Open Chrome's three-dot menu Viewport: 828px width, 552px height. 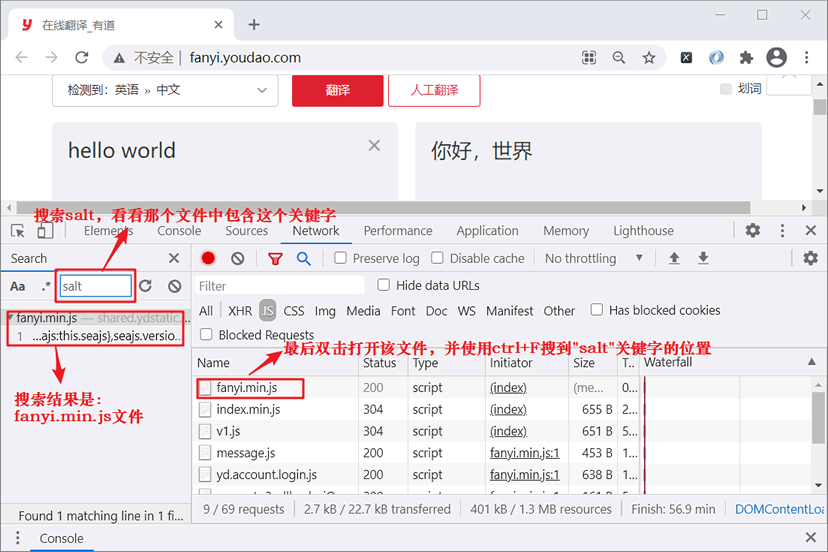coord(806,58)
